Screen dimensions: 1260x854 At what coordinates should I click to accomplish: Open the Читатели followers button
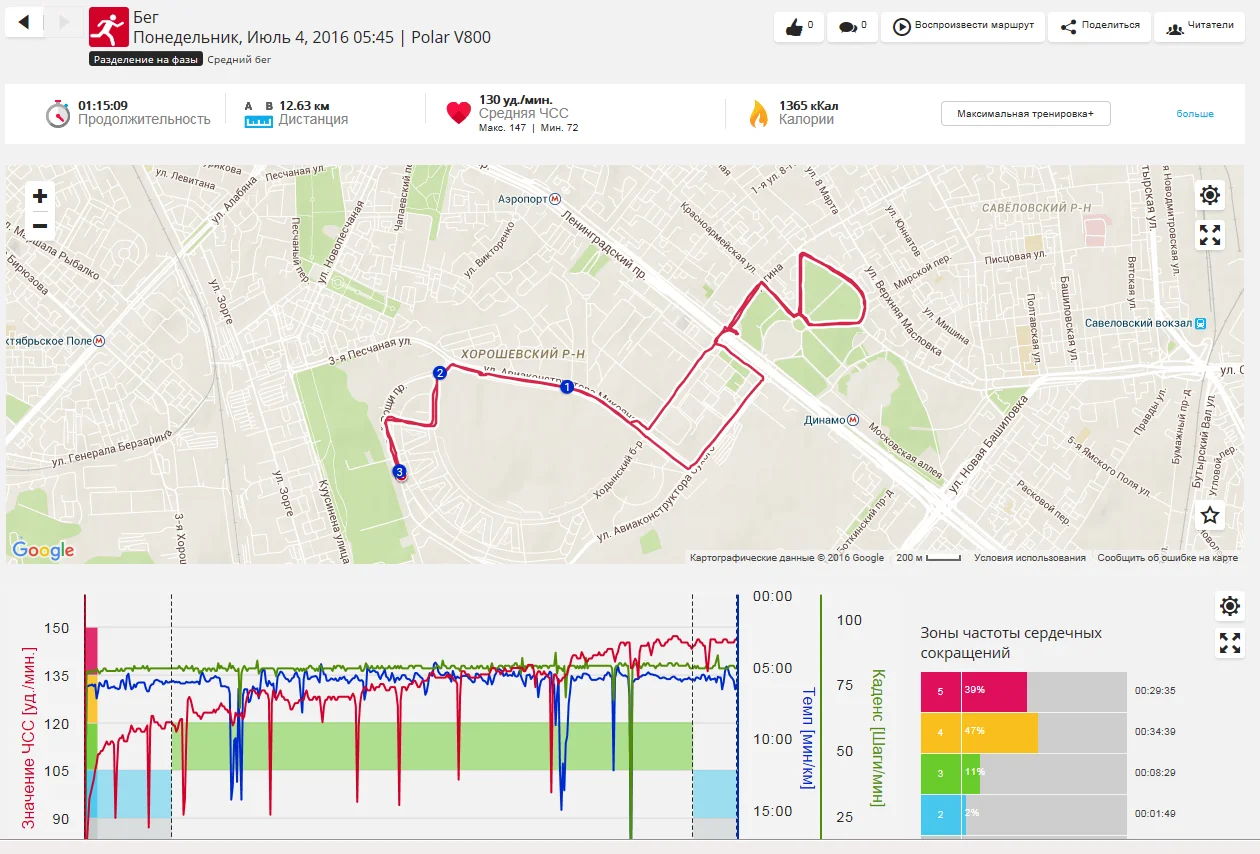[1199, 27]
